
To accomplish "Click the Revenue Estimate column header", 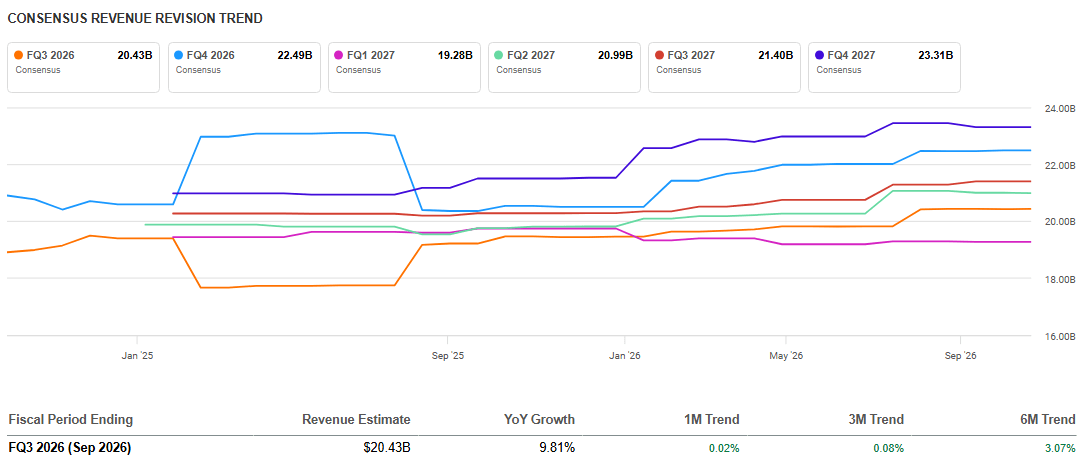I will click(356, 419).
